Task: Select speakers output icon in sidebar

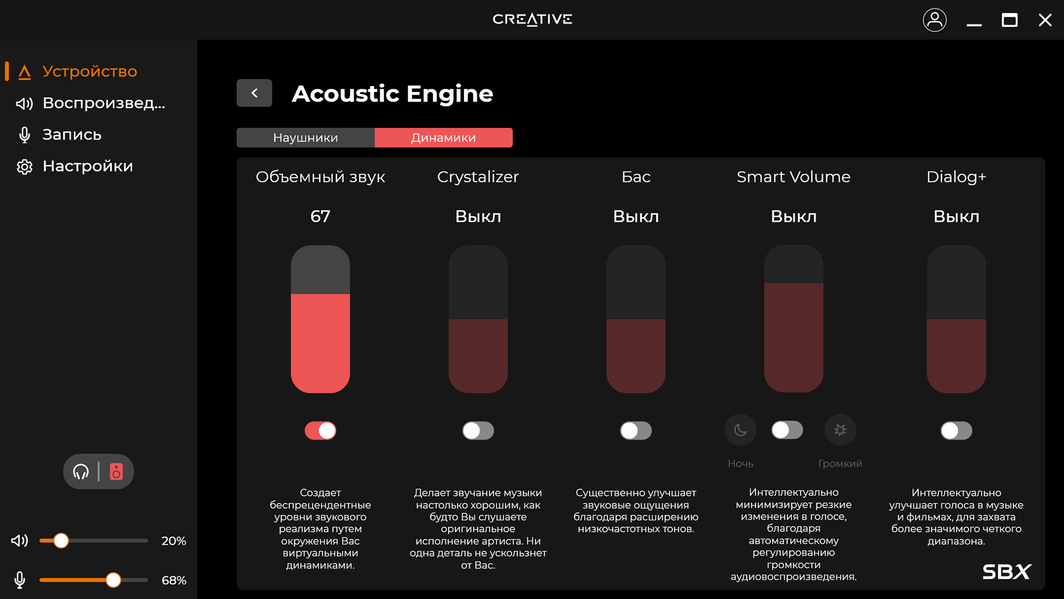Action: click(x=116, y=472)
